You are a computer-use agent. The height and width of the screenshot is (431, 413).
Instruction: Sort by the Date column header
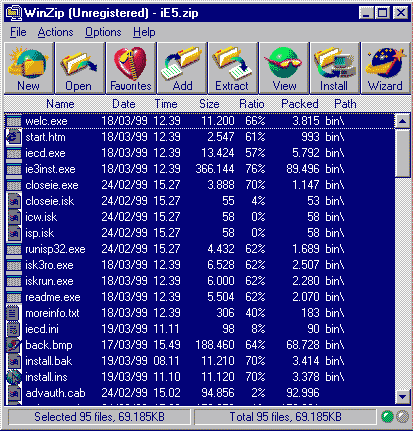coord(124,104)
